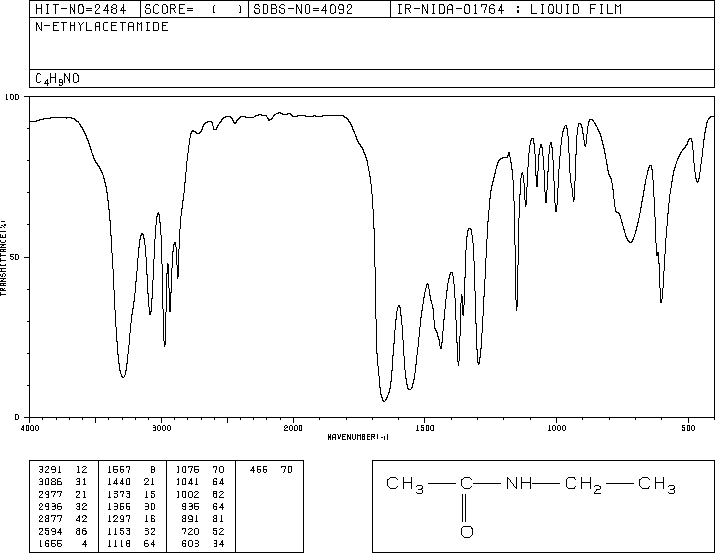The height and width of the screenshot is (553, 715).
Task: Click the 1500 x-axis tick label
Action: [x=425, y=428]
